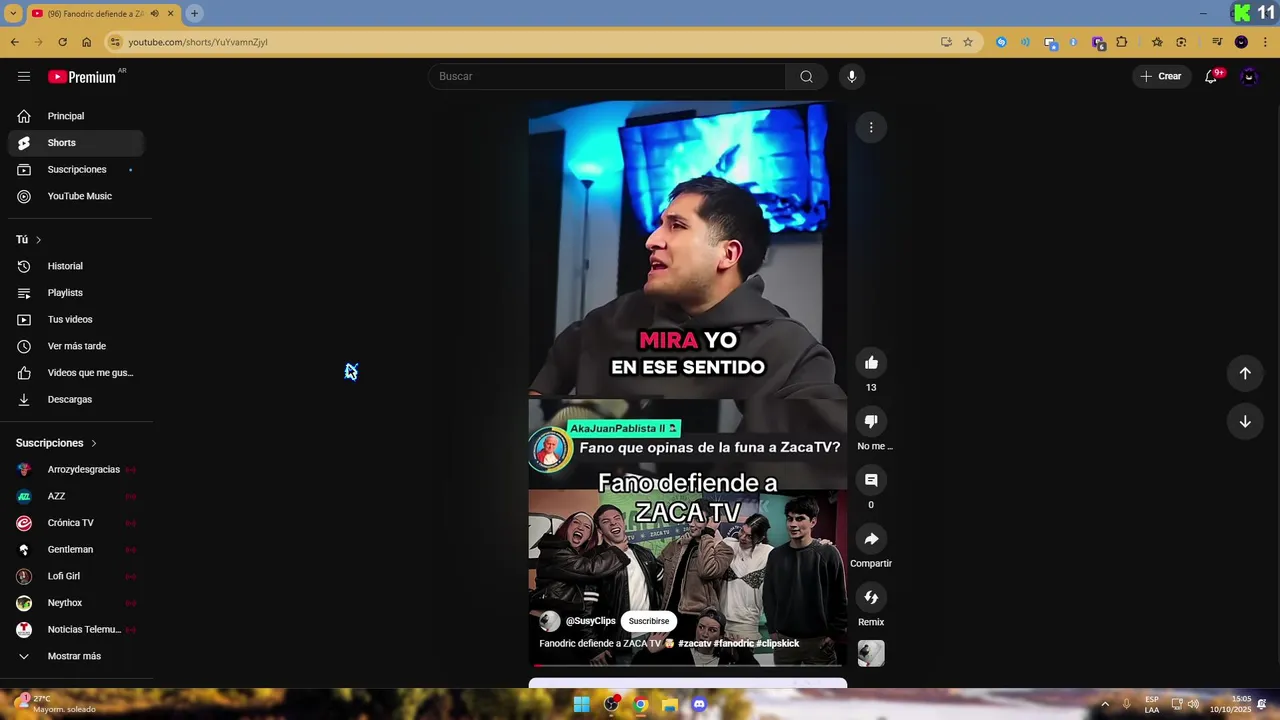Navigate back in the browser
The image size is (1280, 720).
coord(15,42)
